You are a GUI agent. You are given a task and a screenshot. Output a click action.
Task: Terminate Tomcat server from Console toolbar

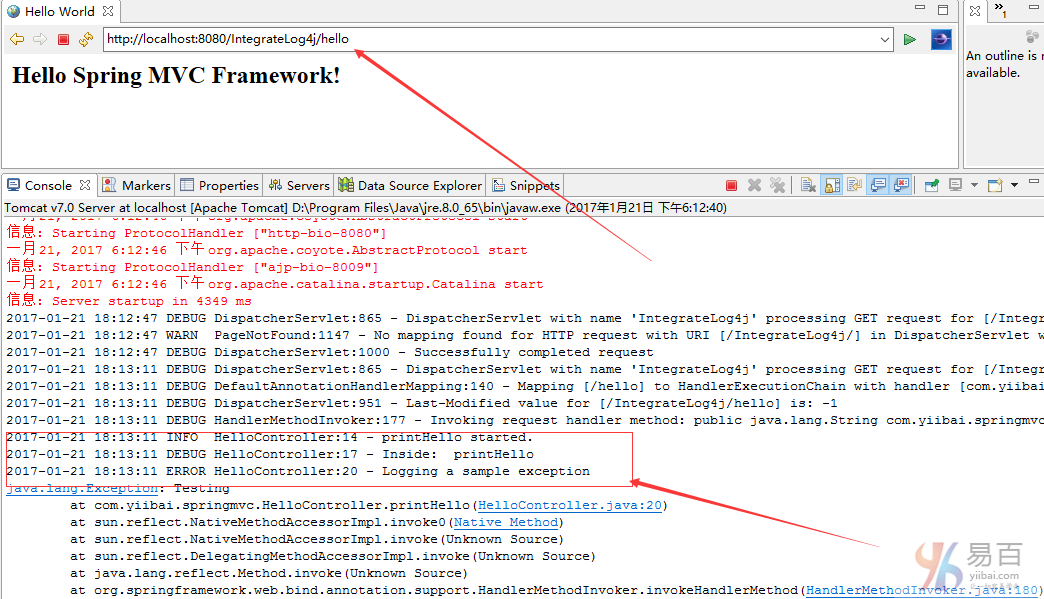[x=731, y=185]
